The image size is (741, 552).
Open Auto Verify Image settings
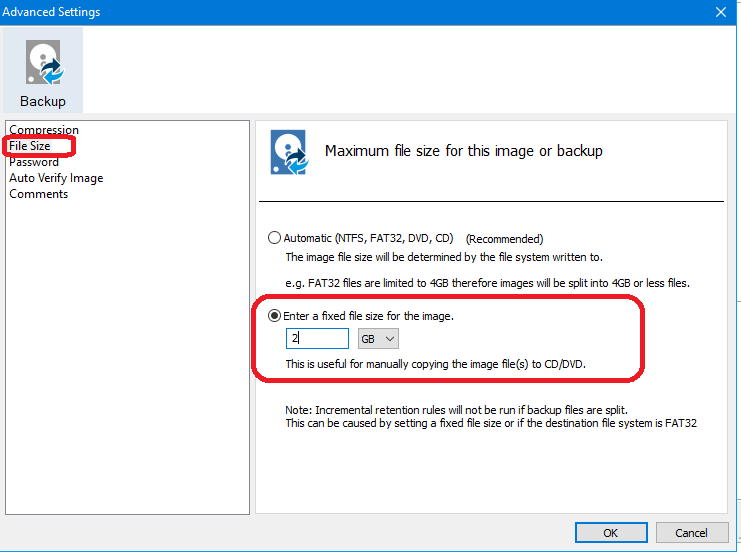56,178
